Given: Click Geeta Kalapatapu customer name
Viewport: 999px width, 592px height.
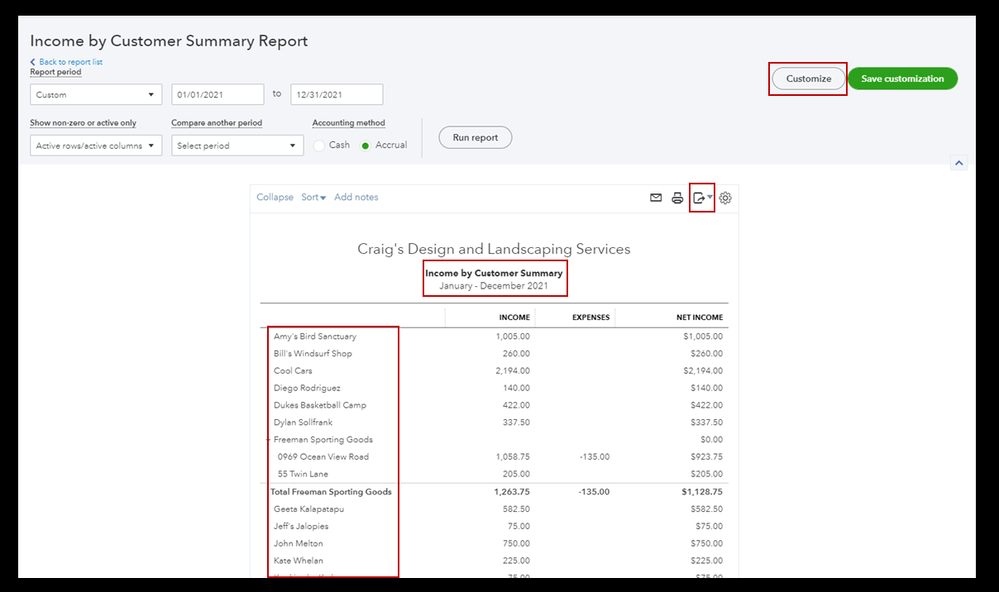Looking at the screenshot, I should [309, 509].
